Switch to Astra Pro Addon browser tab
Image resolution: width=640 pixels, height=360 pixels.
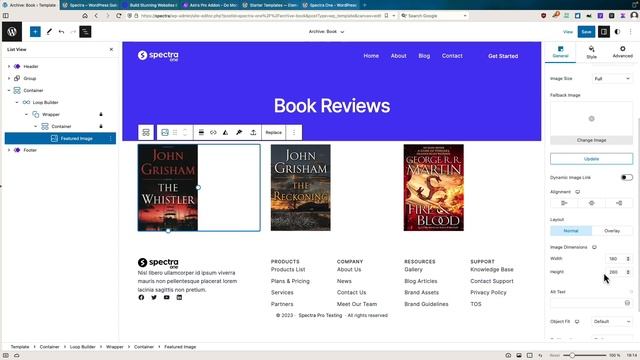[209, 5]
